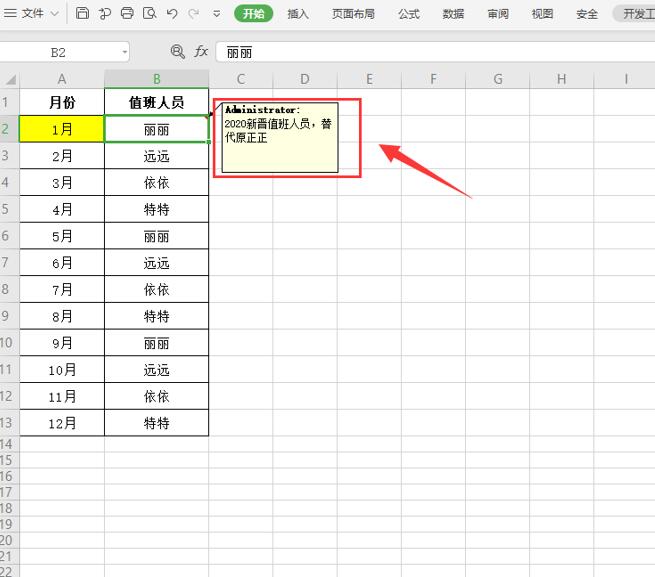Screen dimensions: 655x577
Task: Click the yellow 1月 cell
Action: 62,129
